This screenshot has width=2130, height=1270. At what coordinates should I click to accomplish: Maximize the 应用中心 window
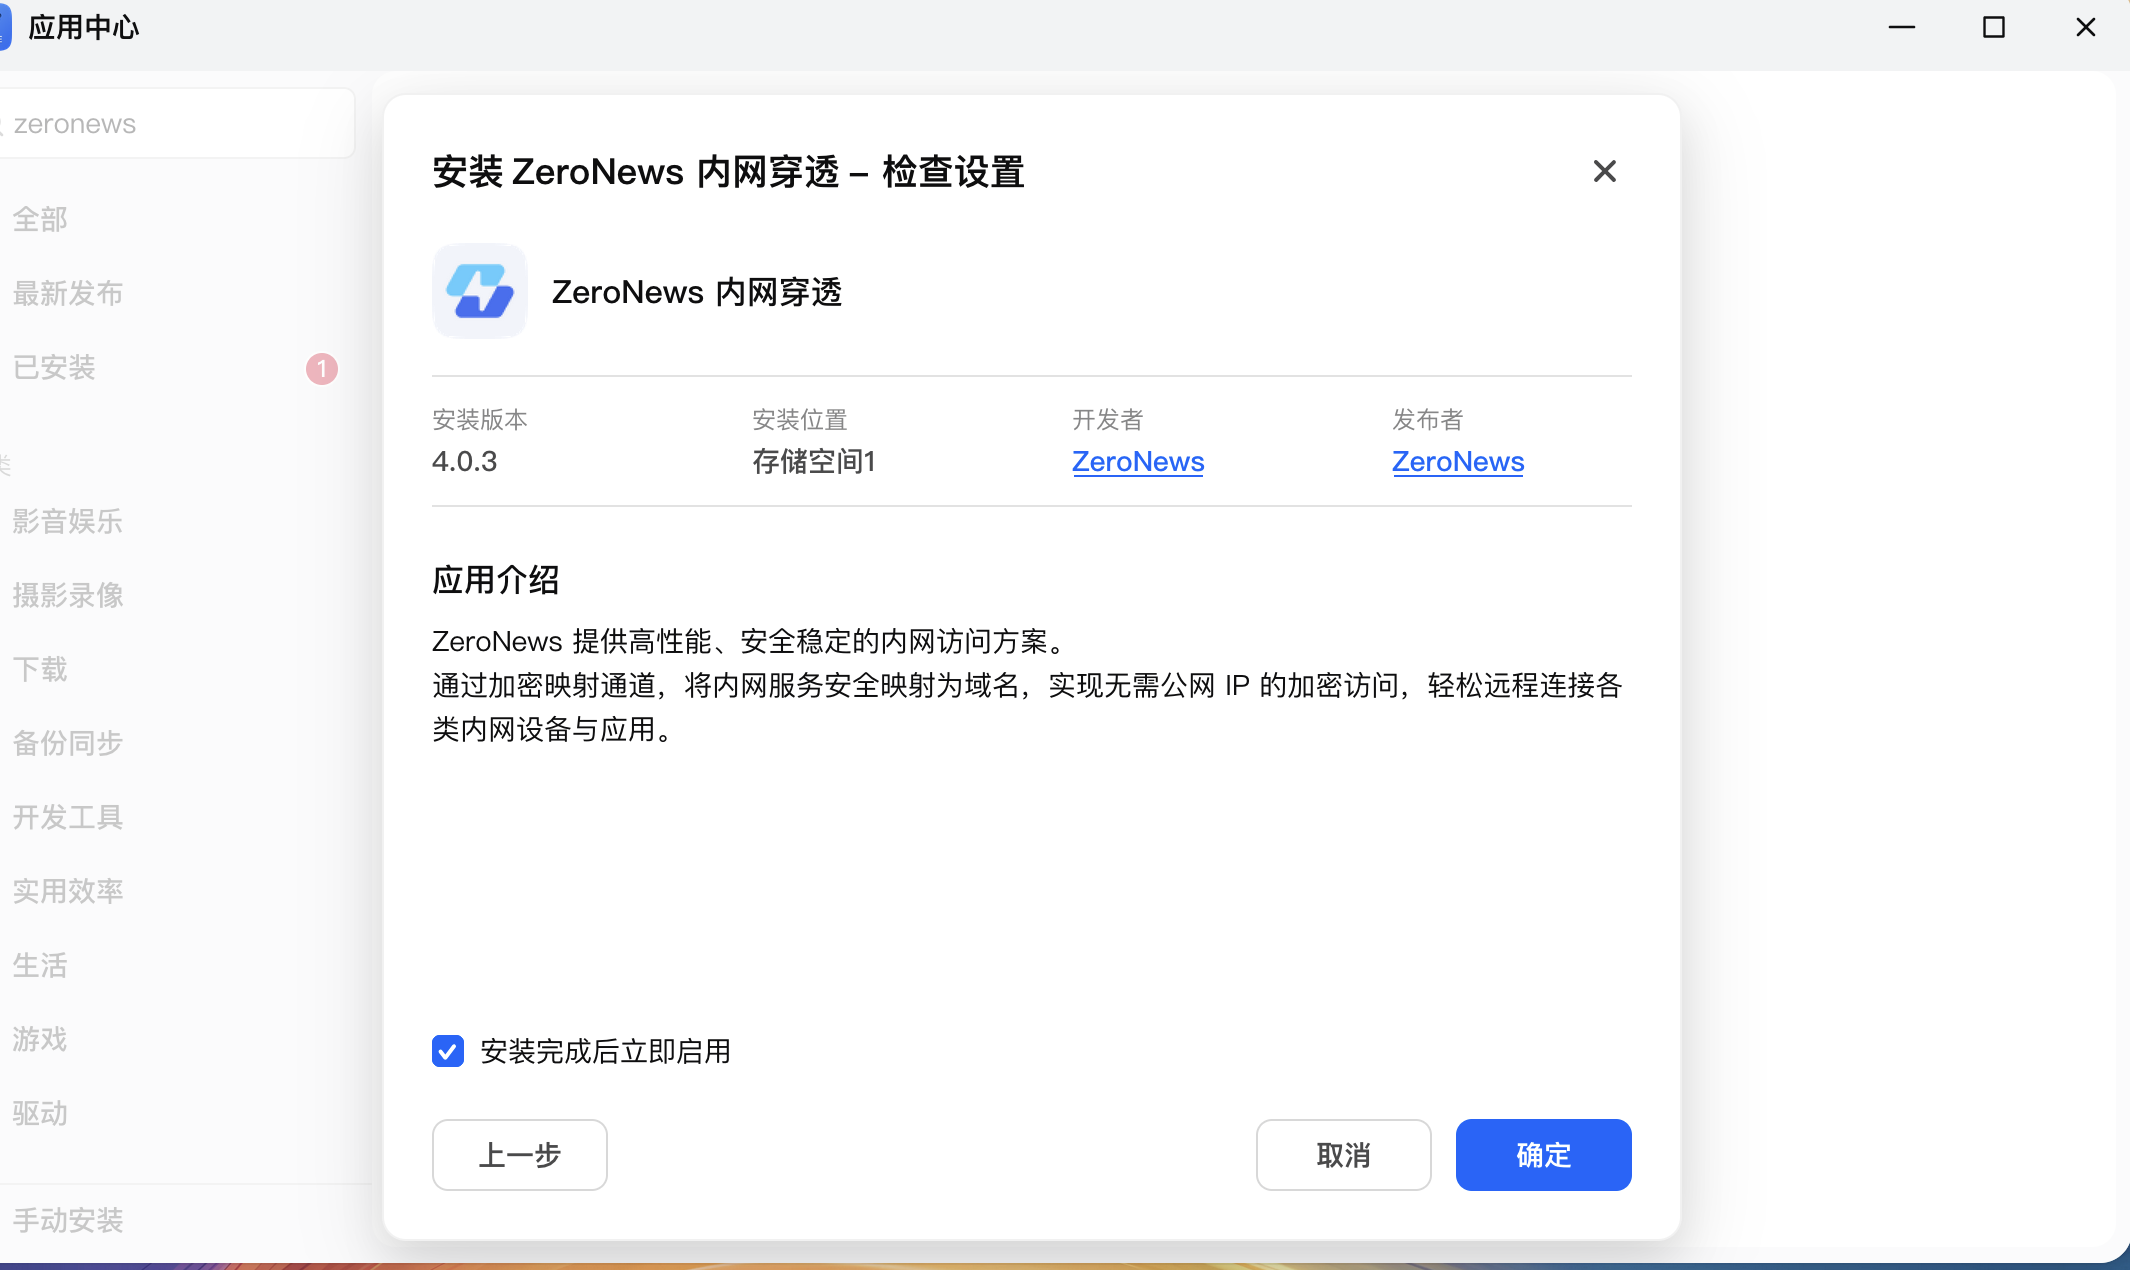pos(1993,27)
